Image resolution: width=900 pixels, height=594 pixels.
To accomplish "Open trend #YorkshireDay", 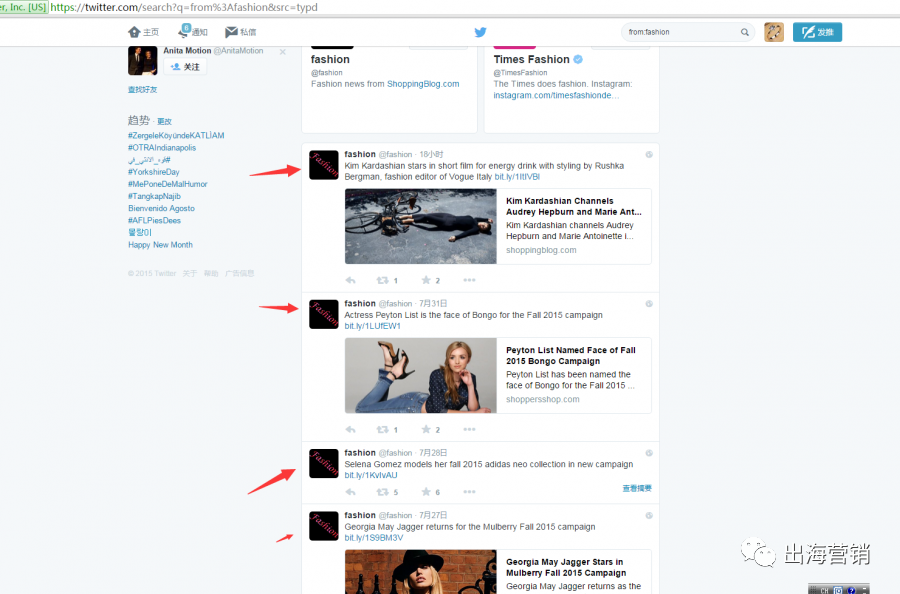I will (153, 172).
